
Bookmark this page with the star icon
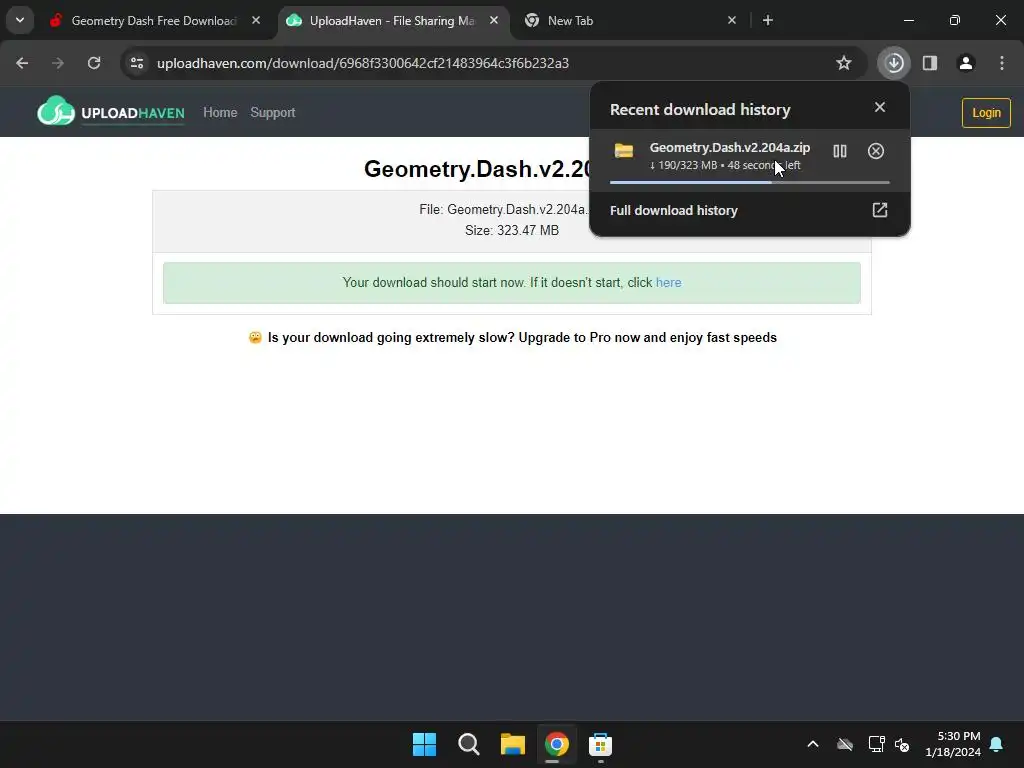click(844, 63)
